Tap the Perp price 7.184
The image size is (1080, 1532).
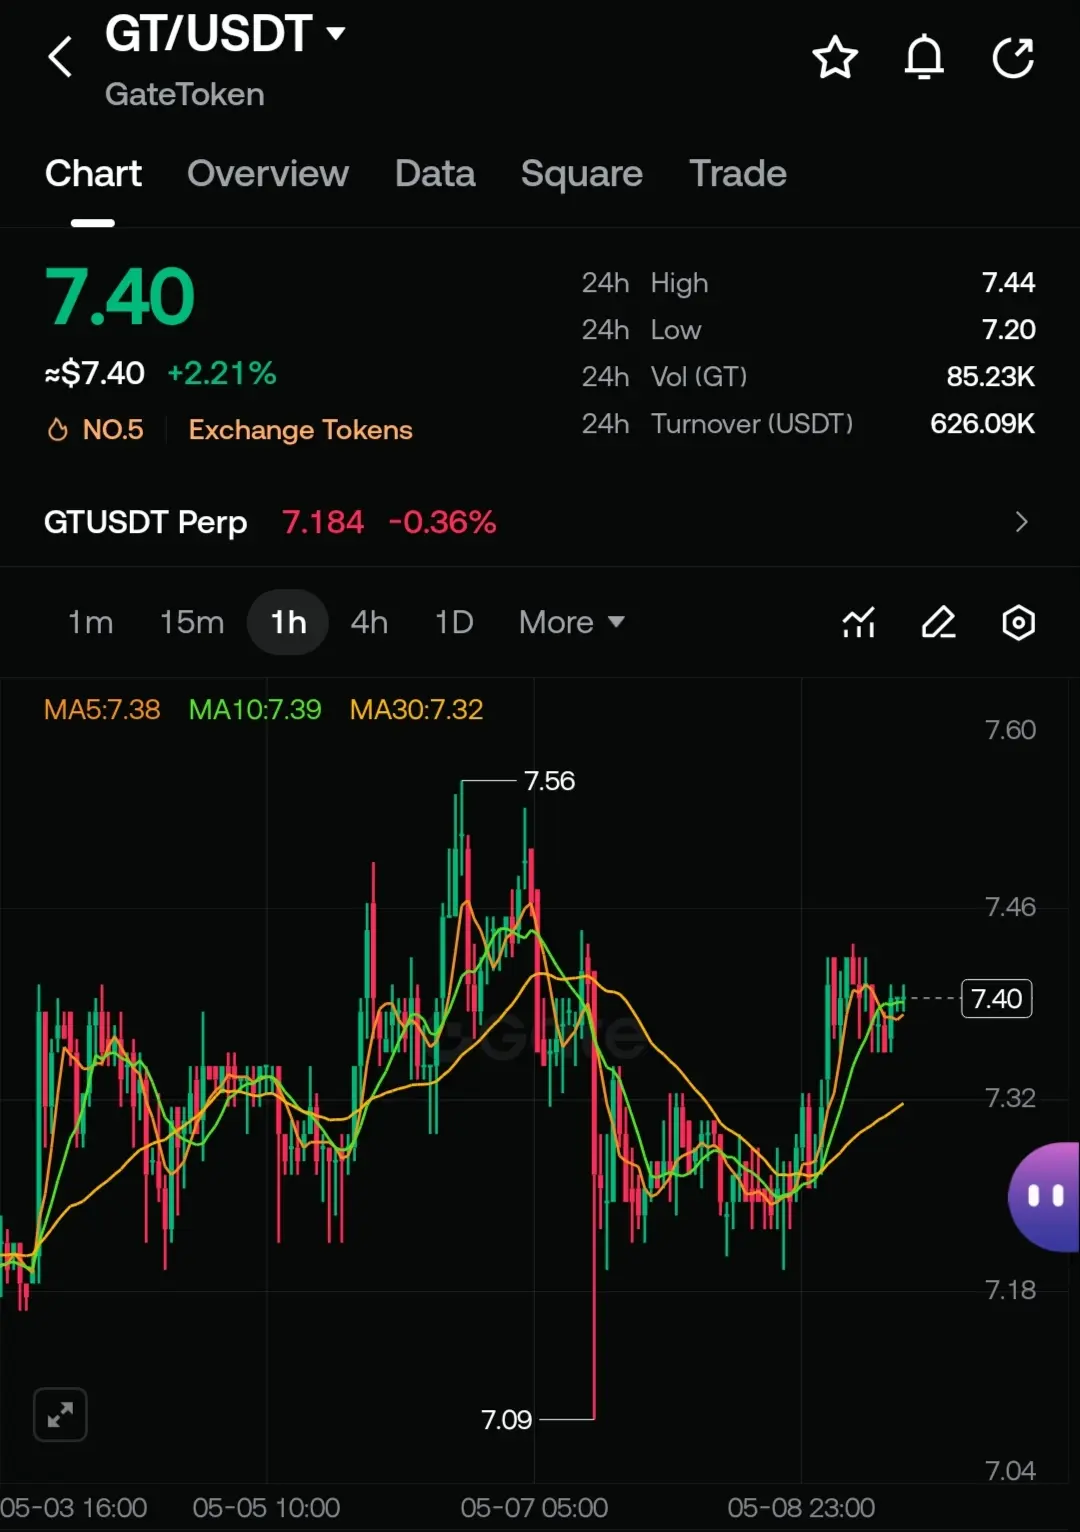click(323, 522)
